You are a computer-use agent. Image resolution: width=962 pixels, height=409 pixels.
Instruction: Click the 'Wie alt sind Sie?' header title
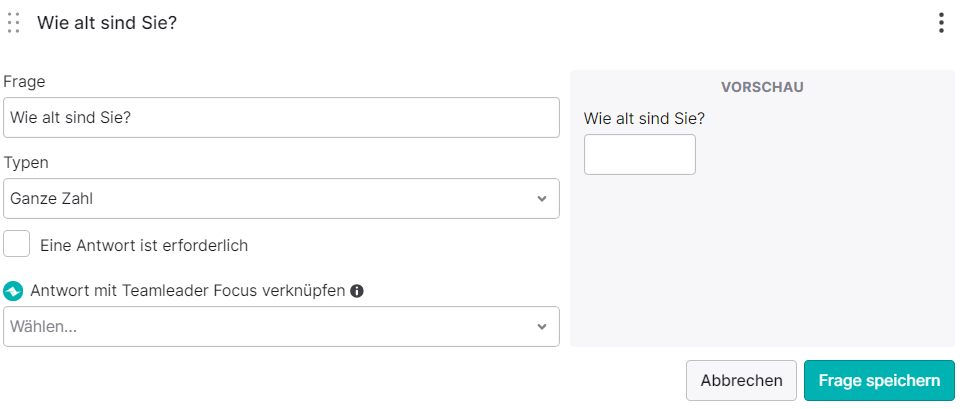pyautogui.click(x=107, y=23)
